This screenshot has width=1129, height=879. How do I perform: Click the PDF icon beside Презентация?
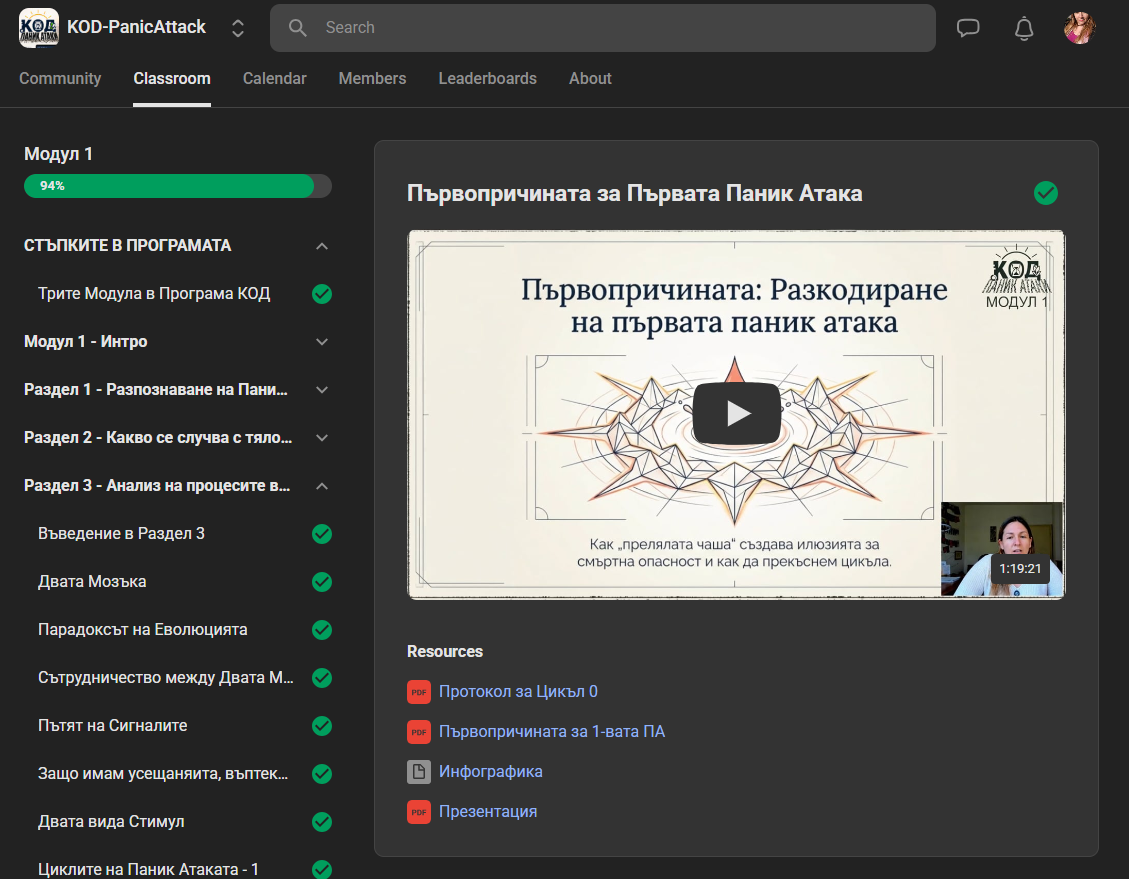coord(419,812)
